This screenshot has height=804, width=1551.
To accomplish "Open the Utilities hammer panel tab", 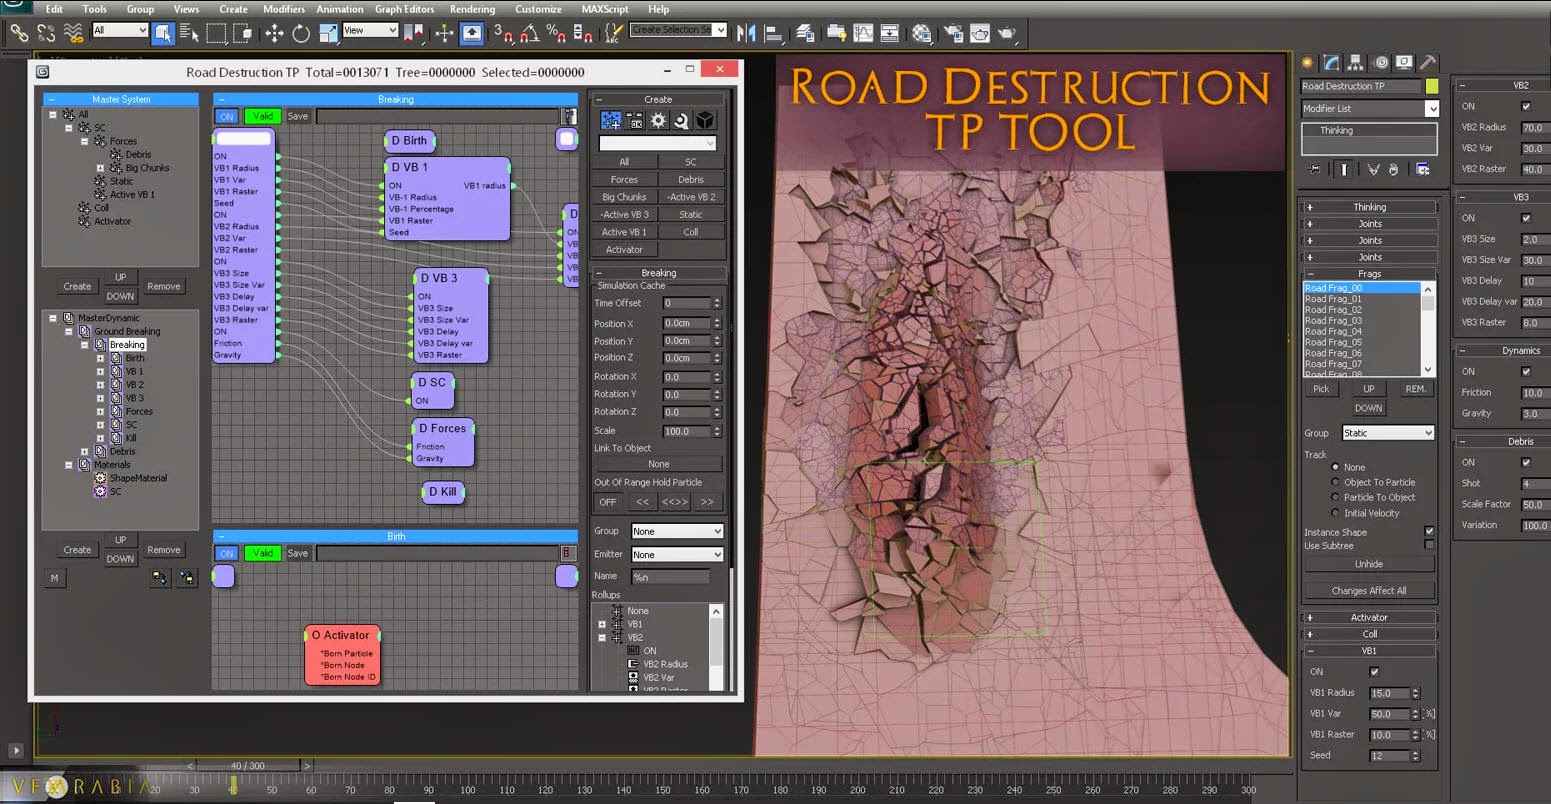I will 1428,63.
